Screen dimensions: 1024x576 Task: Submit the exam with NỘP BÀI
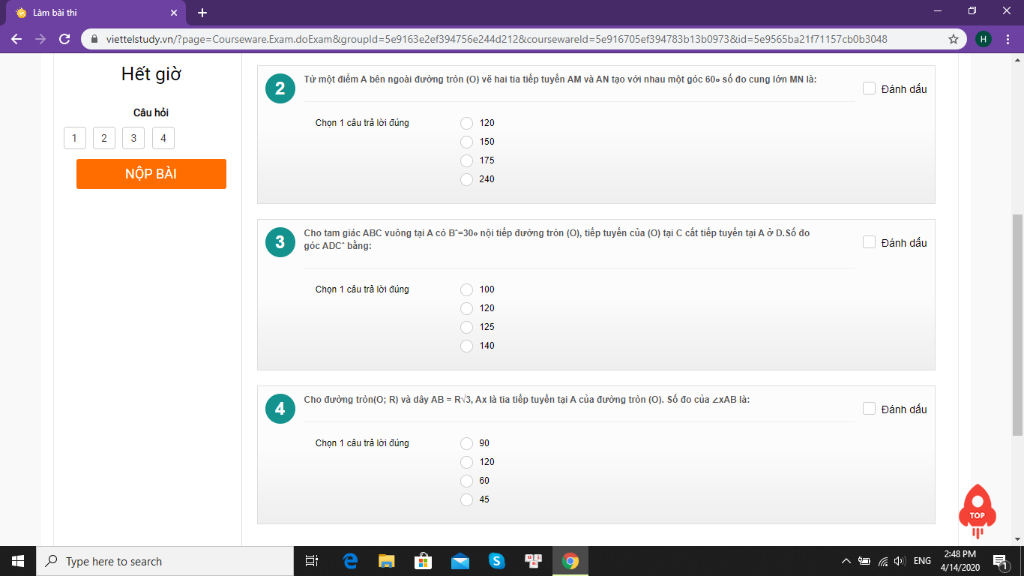click(151, 174)
